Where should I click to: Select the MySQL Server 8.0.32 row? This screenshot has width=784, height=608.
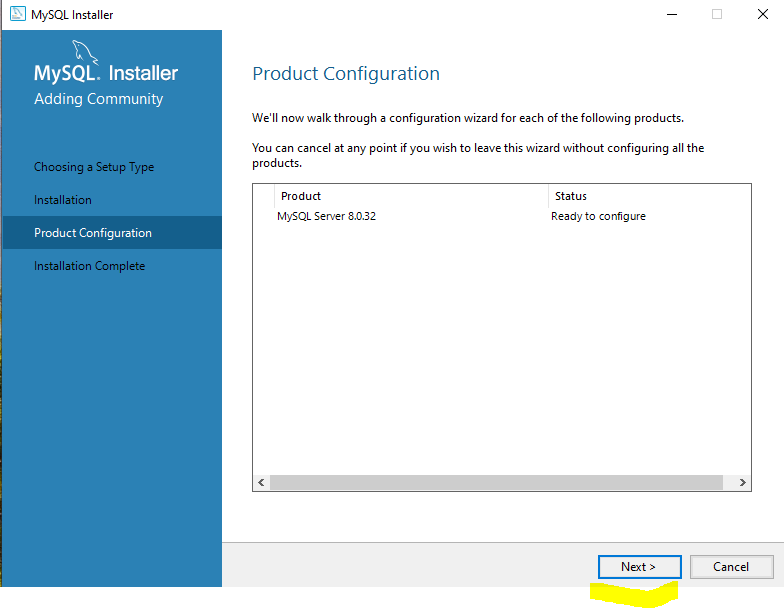tap(502, 216)
